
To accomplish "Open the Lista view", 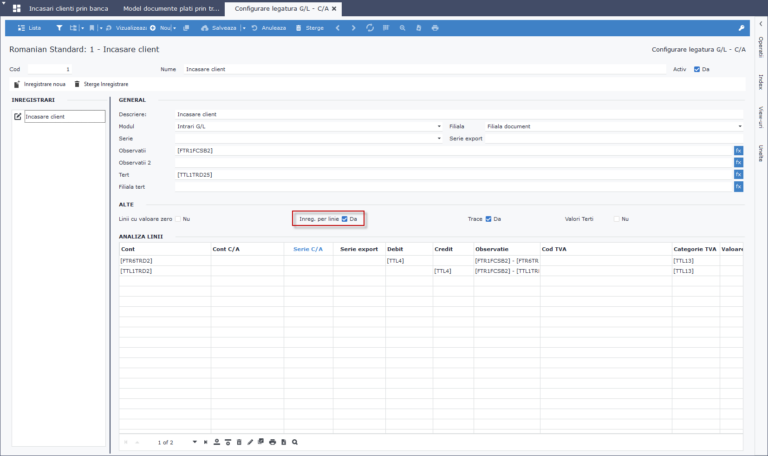I will click(29, 28).
